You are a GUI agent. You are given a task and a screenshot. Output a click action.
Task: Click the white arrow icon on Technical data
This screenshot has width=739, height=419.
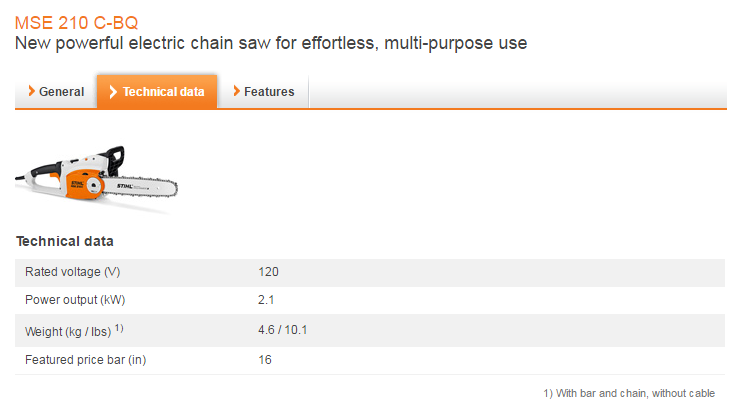click(114, 92)
